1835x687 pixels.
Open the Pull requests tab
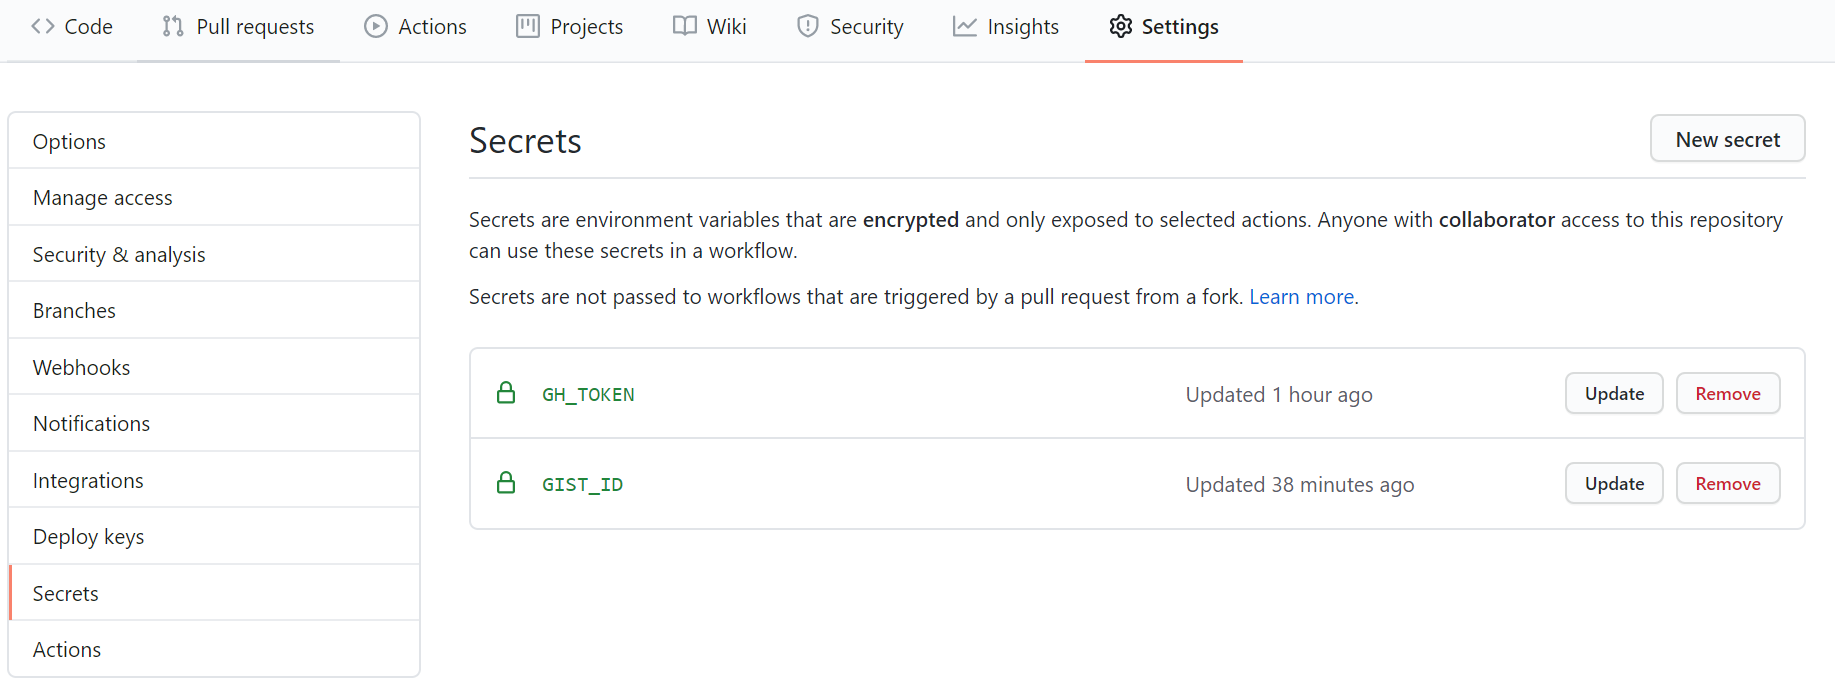tap(254, 27)
